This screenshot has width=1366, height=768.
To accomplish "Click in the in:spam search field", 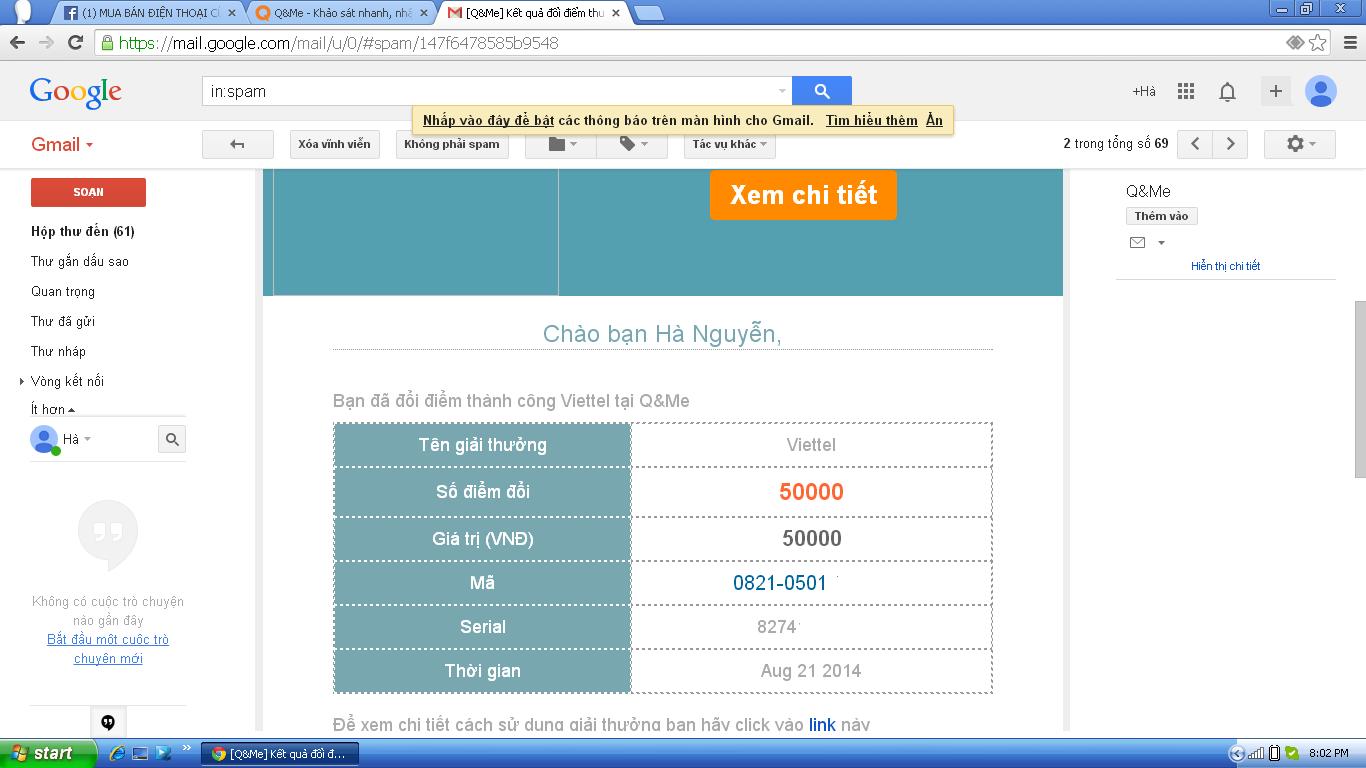I will click(x=496, y=91).
